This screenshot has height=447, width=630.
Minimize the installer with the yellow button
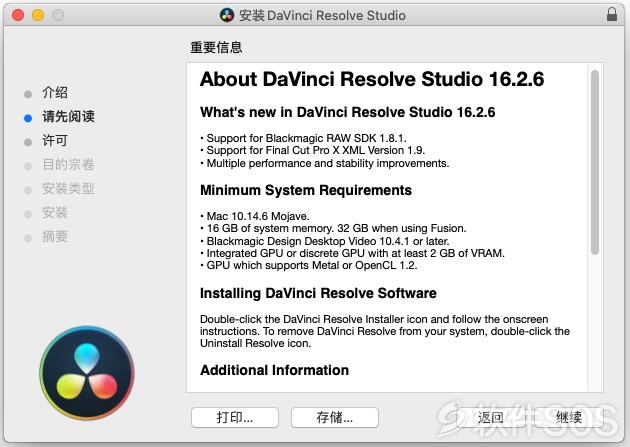(38, 15)
